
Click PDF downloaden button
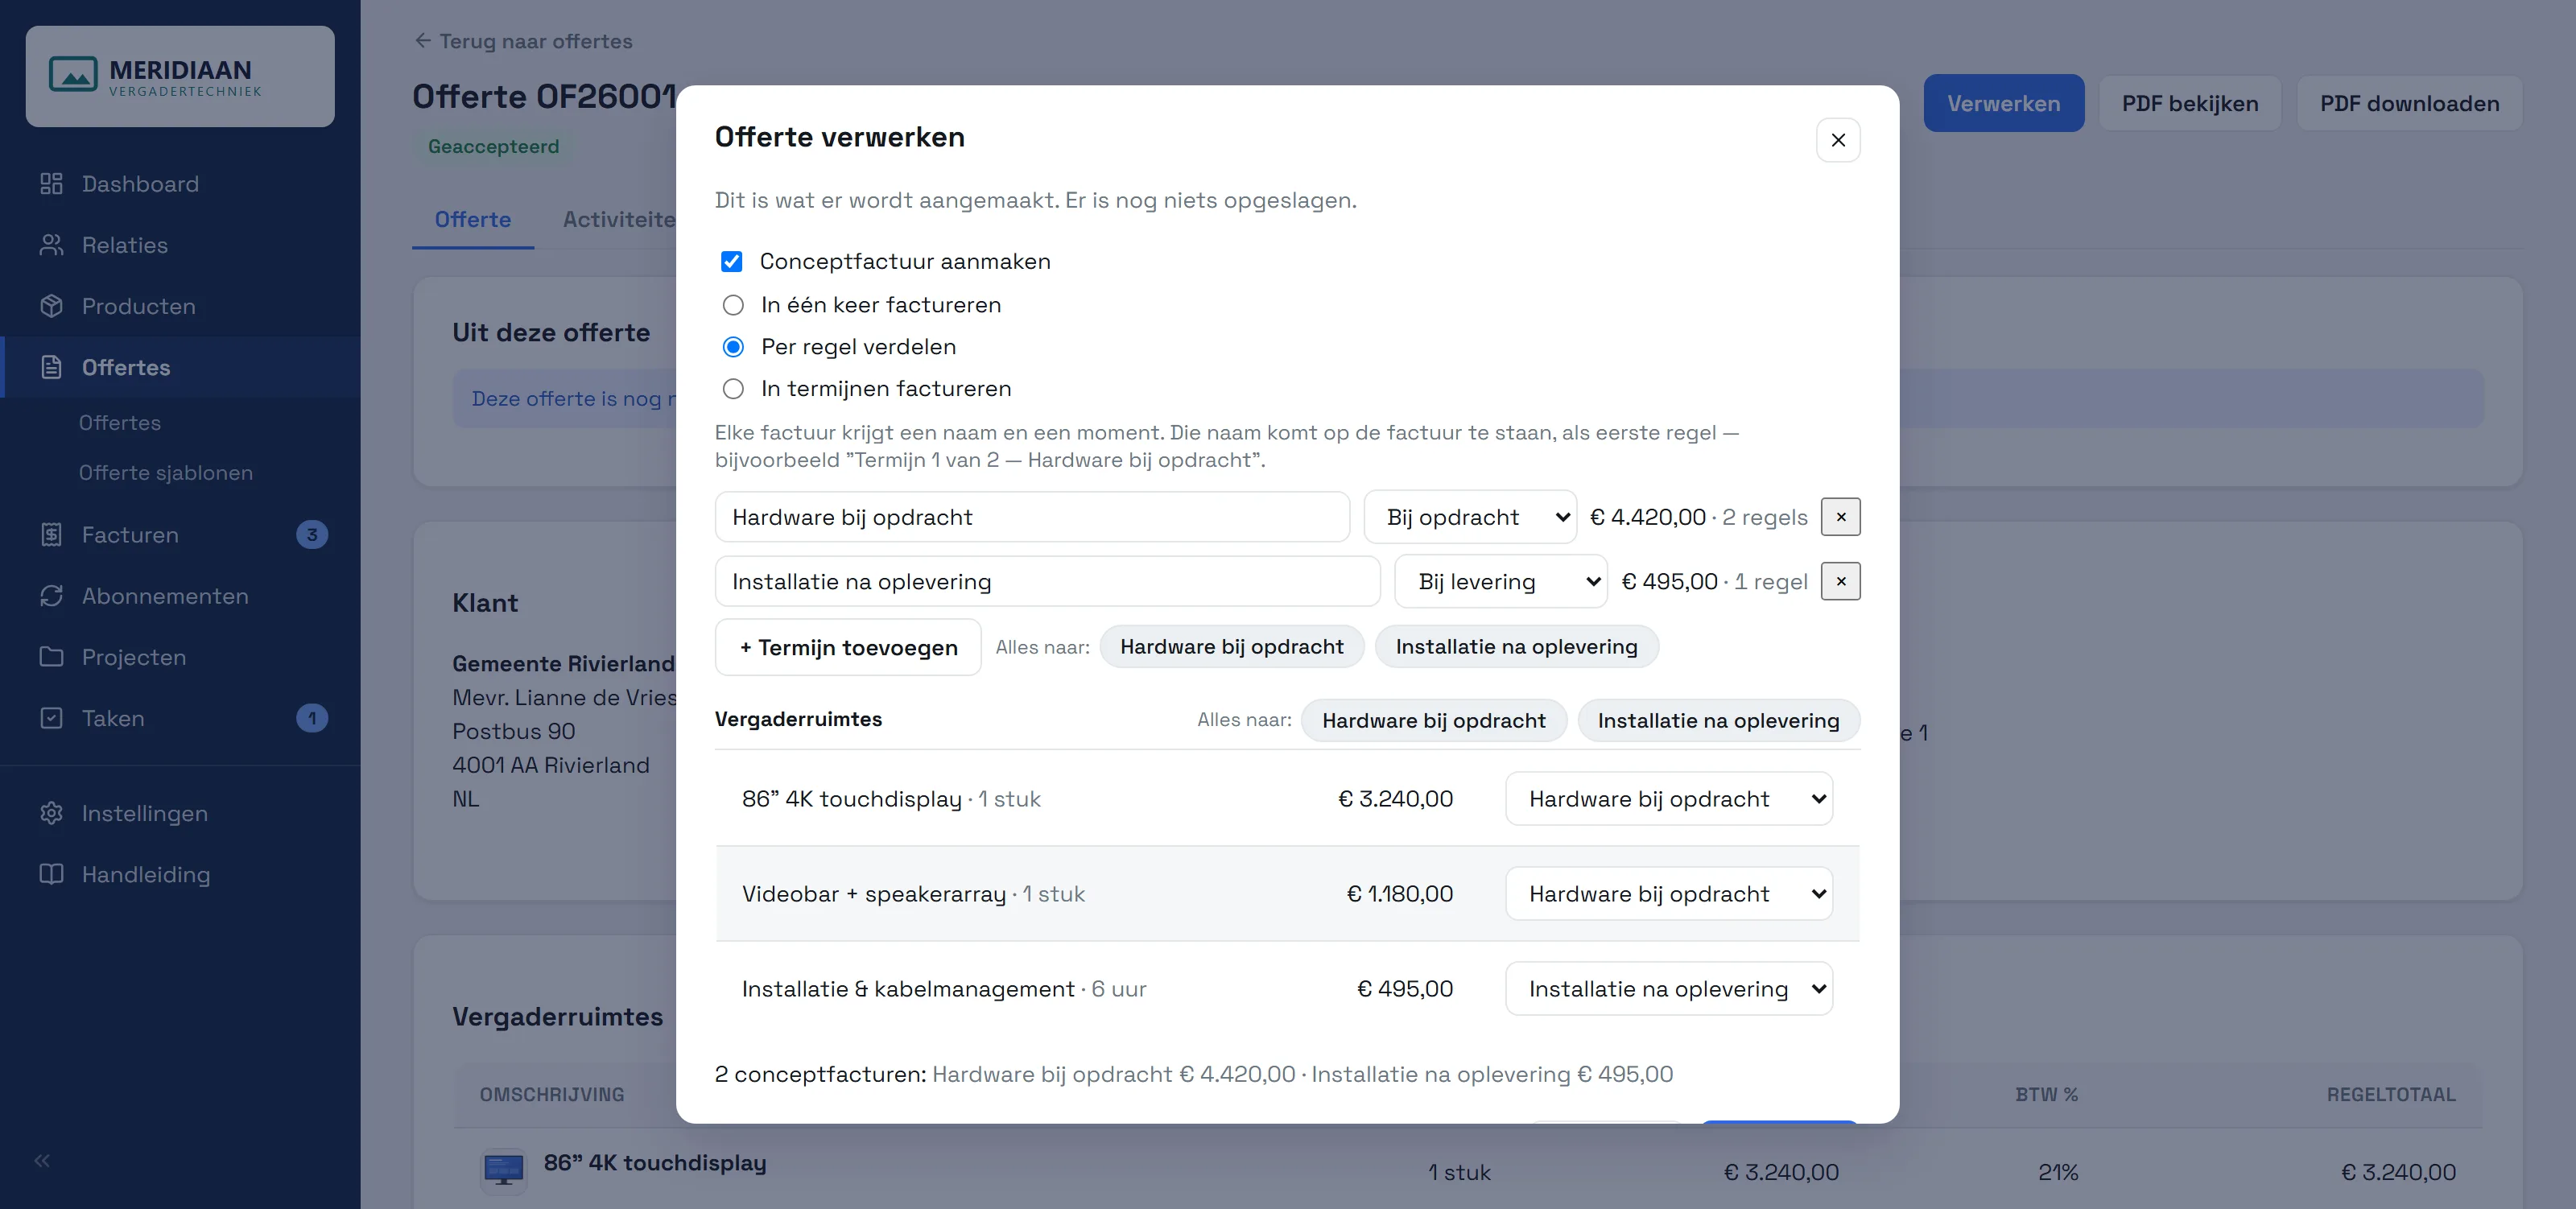click(2409, 103)
